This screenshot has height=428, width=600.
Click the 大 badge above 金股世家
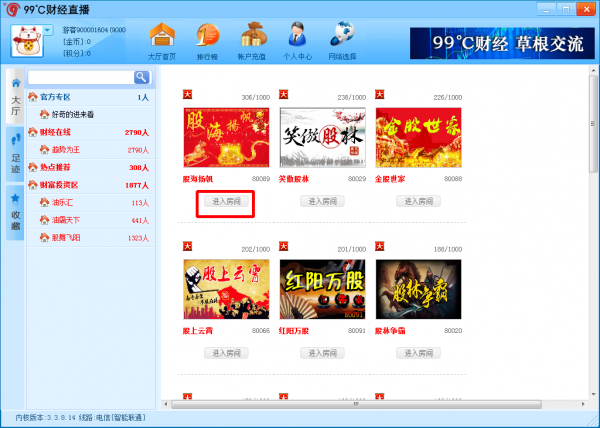pos(380,94)
